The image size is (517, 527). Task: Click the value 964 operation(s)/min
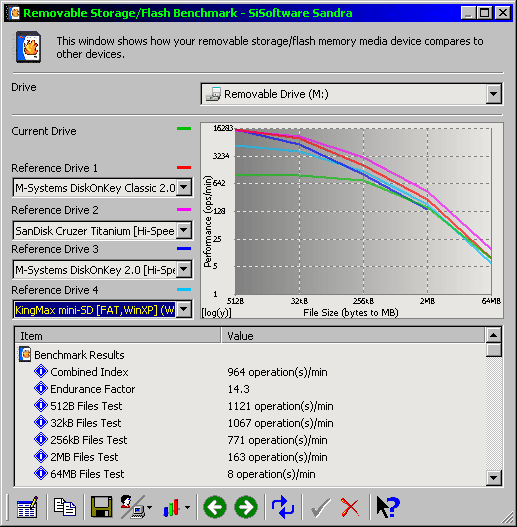click(x=277, y=372)
